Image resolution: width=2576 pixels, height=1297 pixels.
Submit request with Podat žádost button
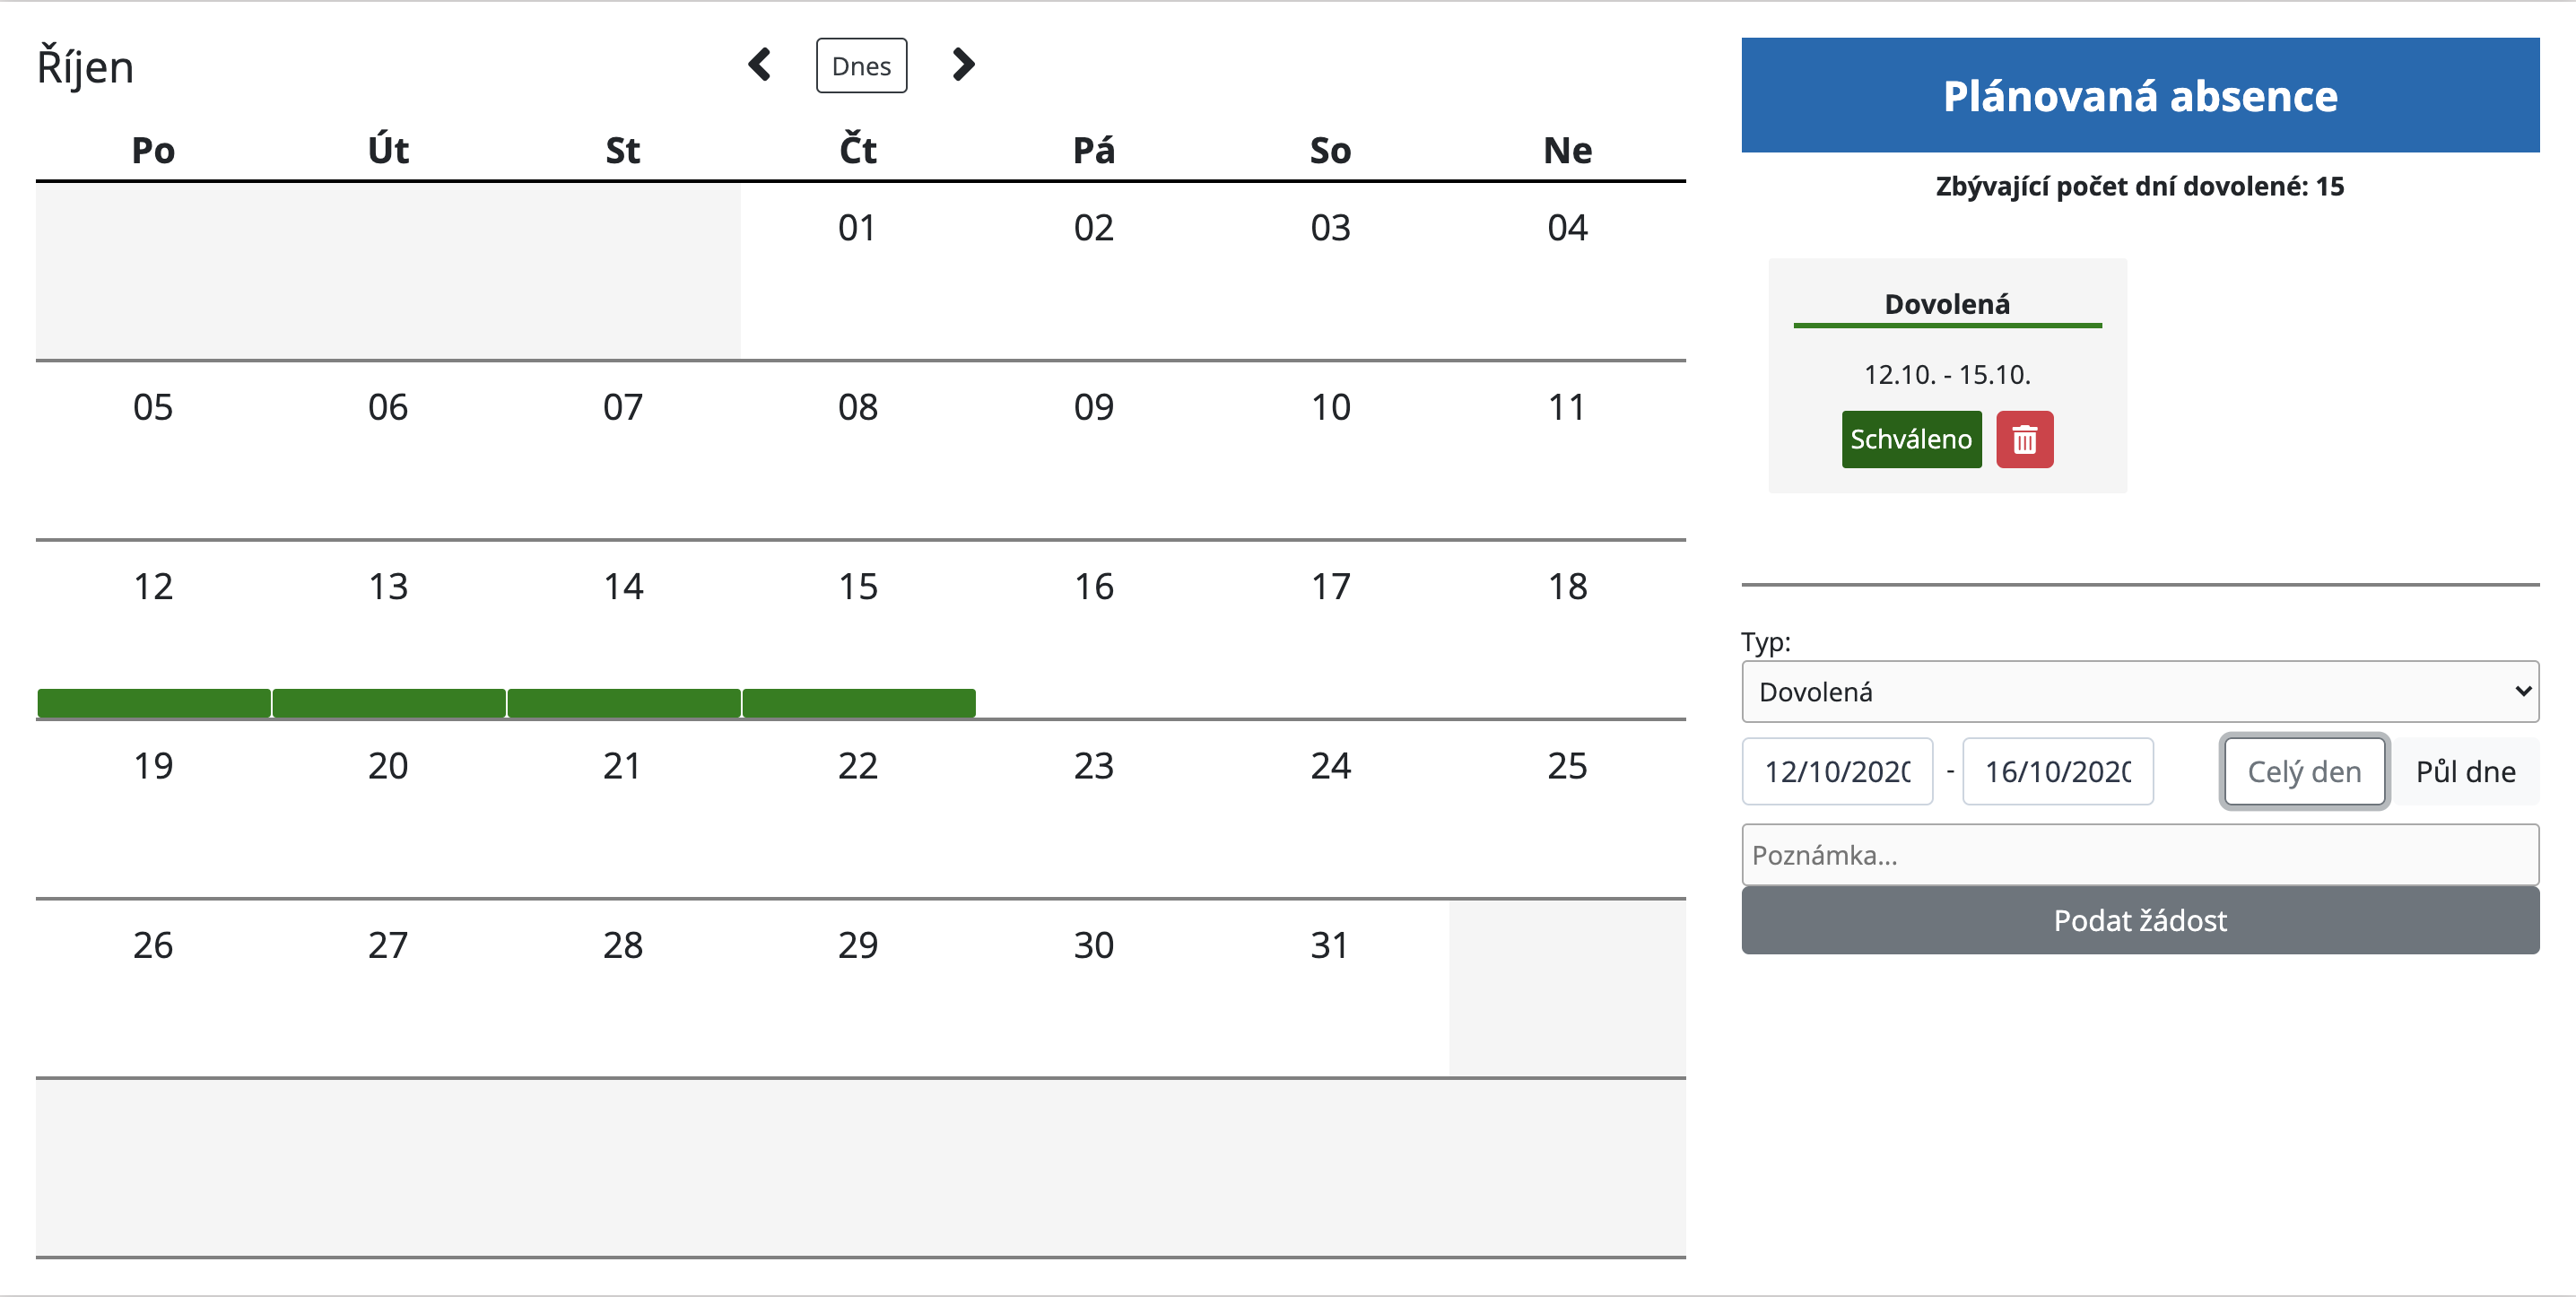pos(2139,920)
